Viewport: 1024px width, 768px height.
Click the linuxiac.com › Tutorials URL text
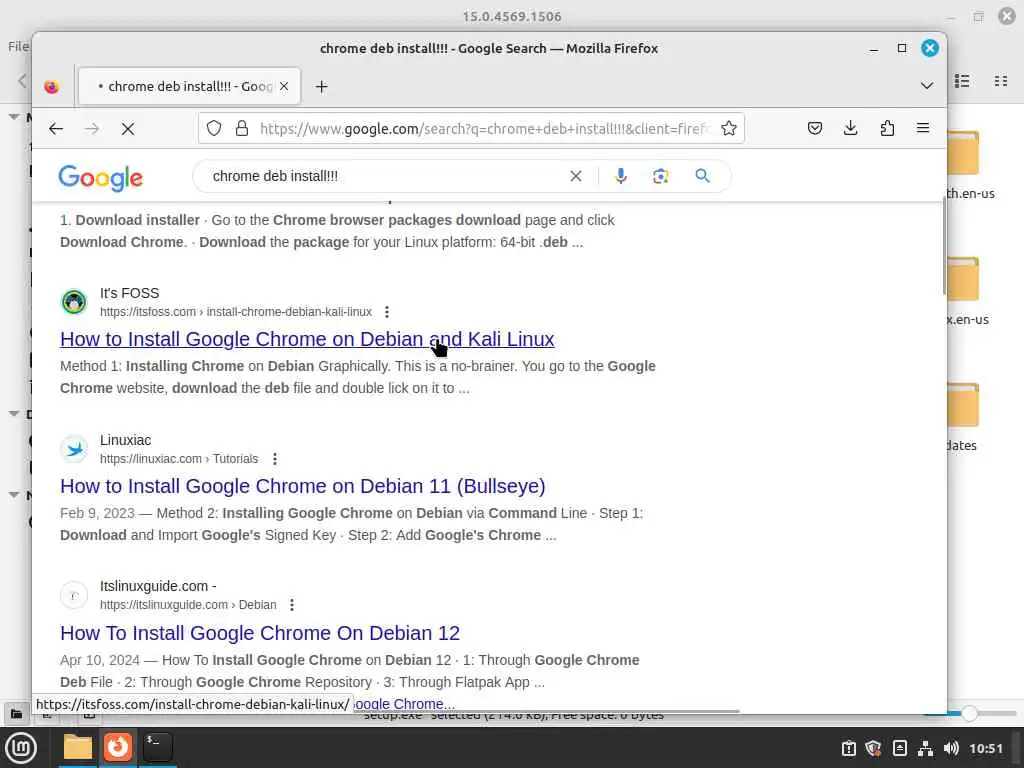tap(179, 459)
